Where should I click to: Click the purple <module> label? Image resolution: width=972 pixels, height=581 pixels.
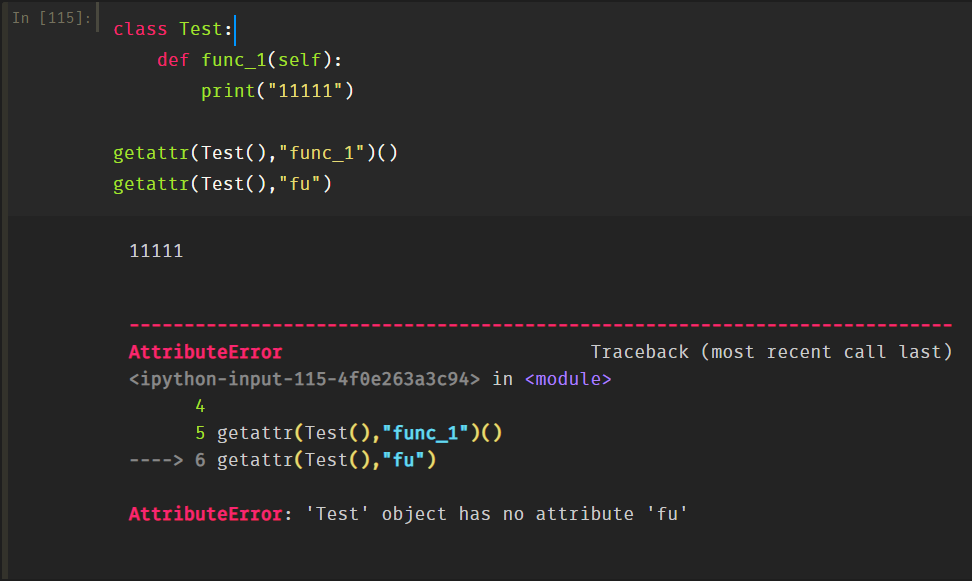click(567, 379)
